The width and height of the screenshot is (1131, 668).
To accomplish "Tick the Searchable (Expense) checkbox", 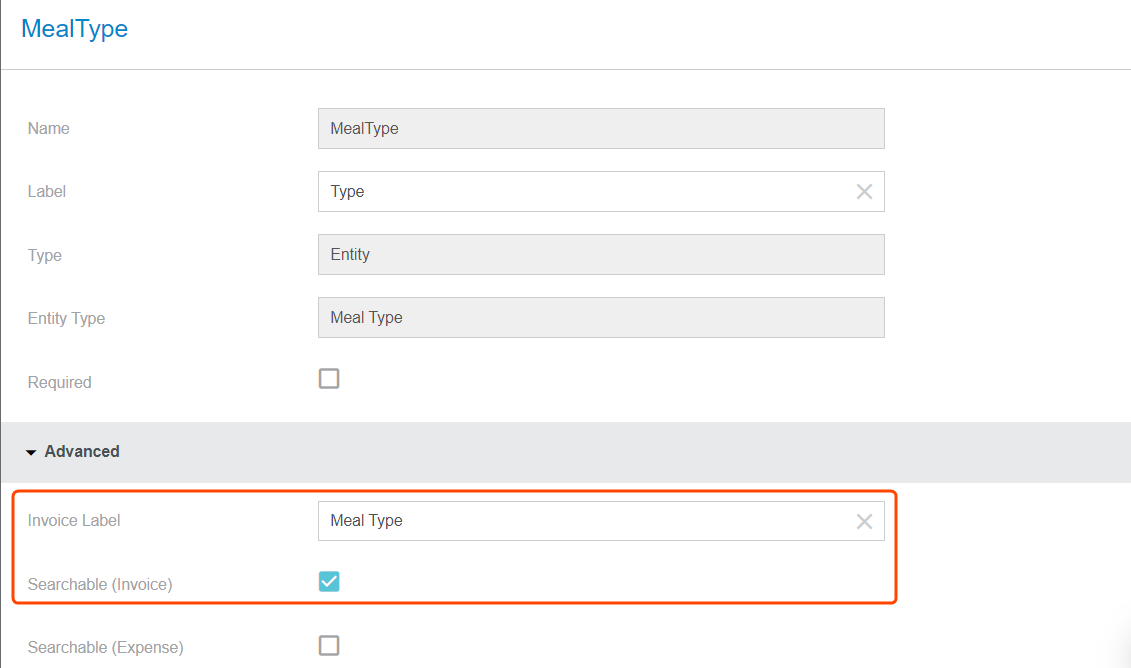I will click(329, 646).
